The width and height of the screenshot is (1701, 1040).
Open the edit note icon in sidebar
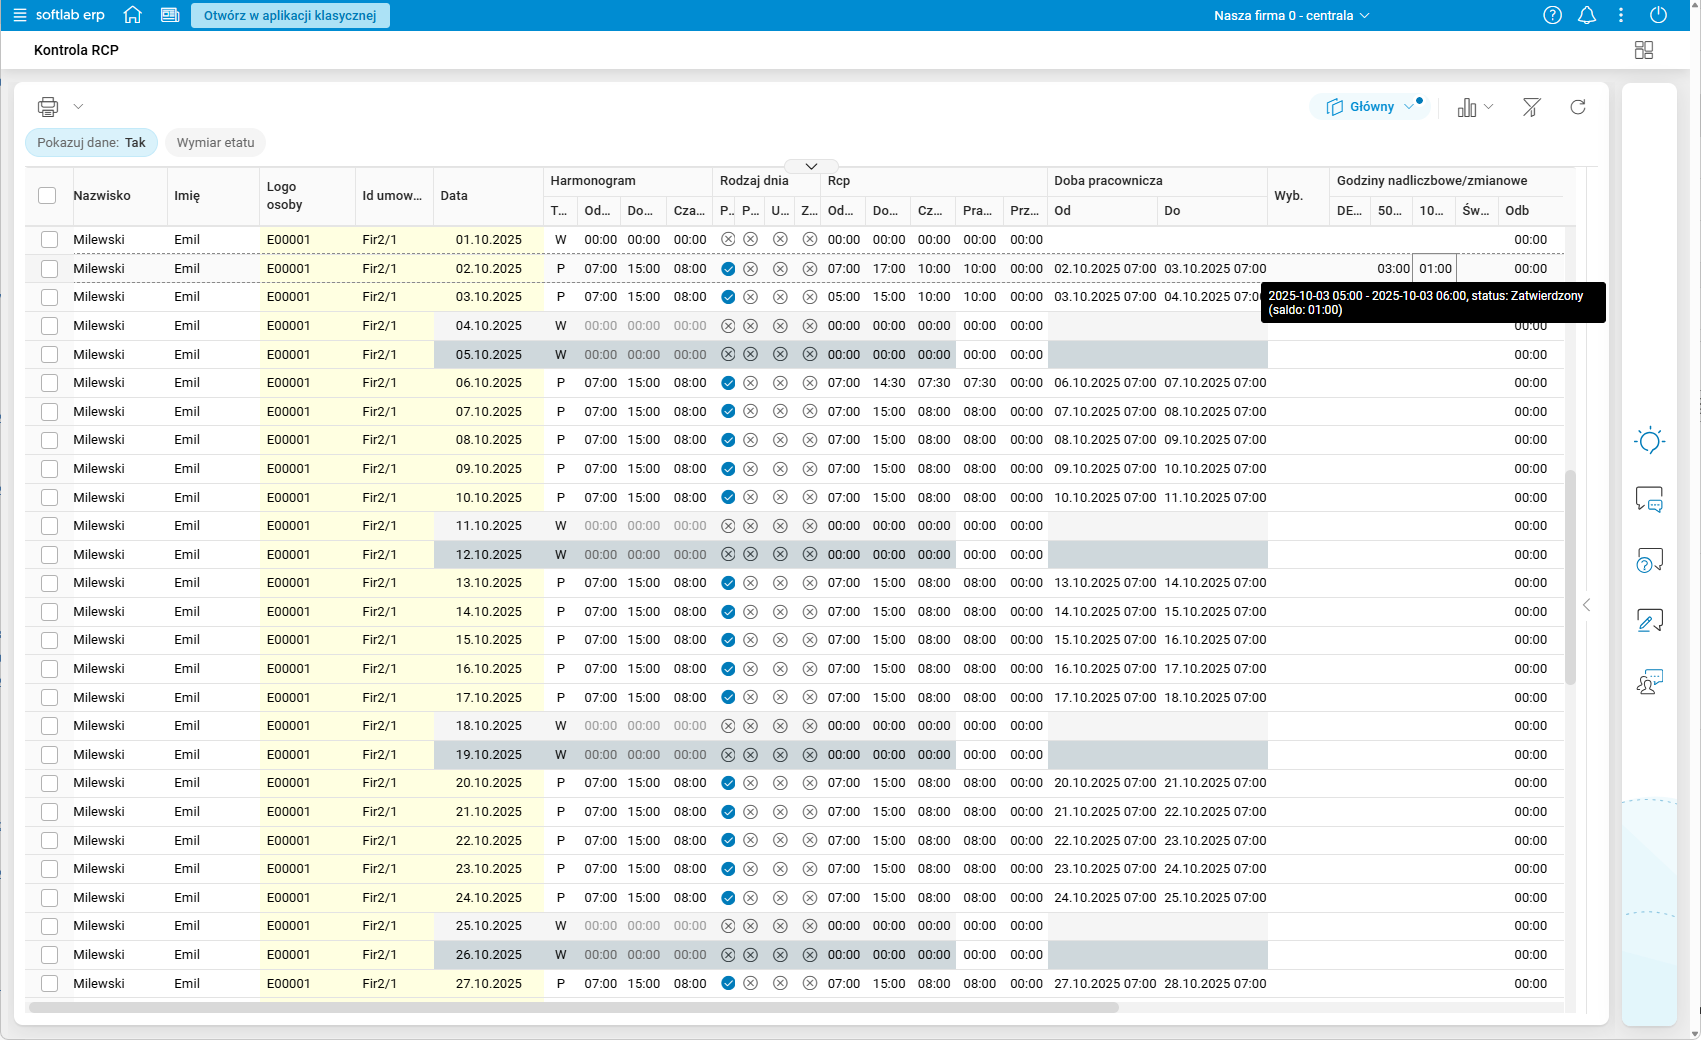(1649, 621)
